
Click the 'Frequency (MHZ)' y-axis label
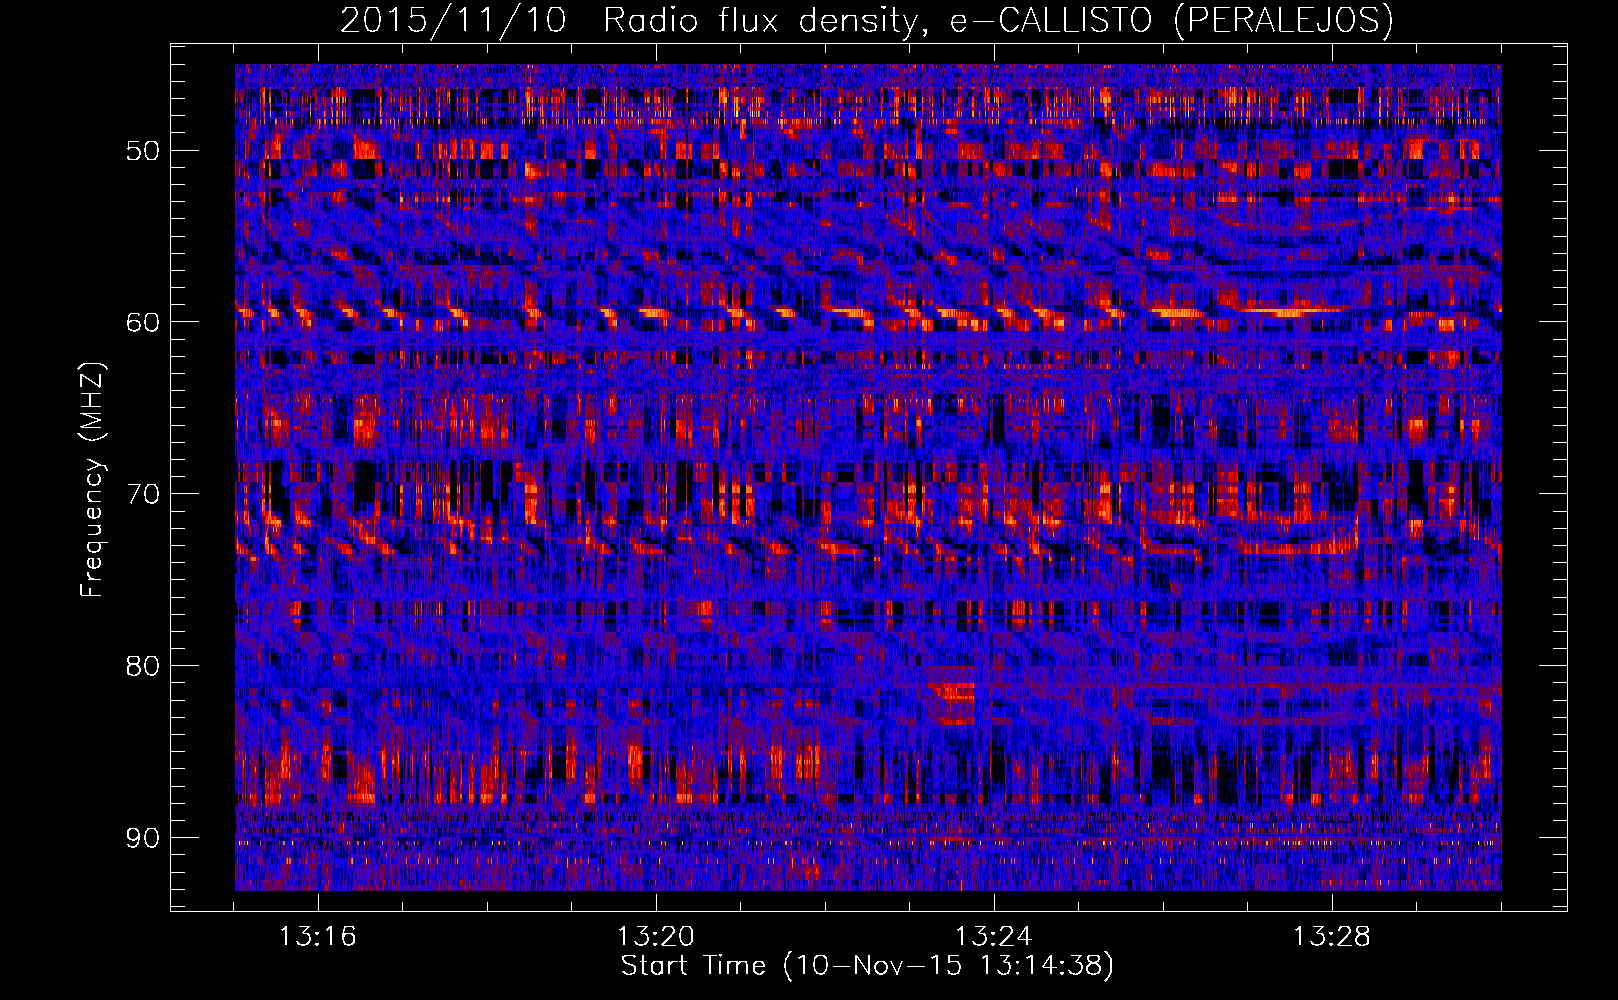click(92, 480)
